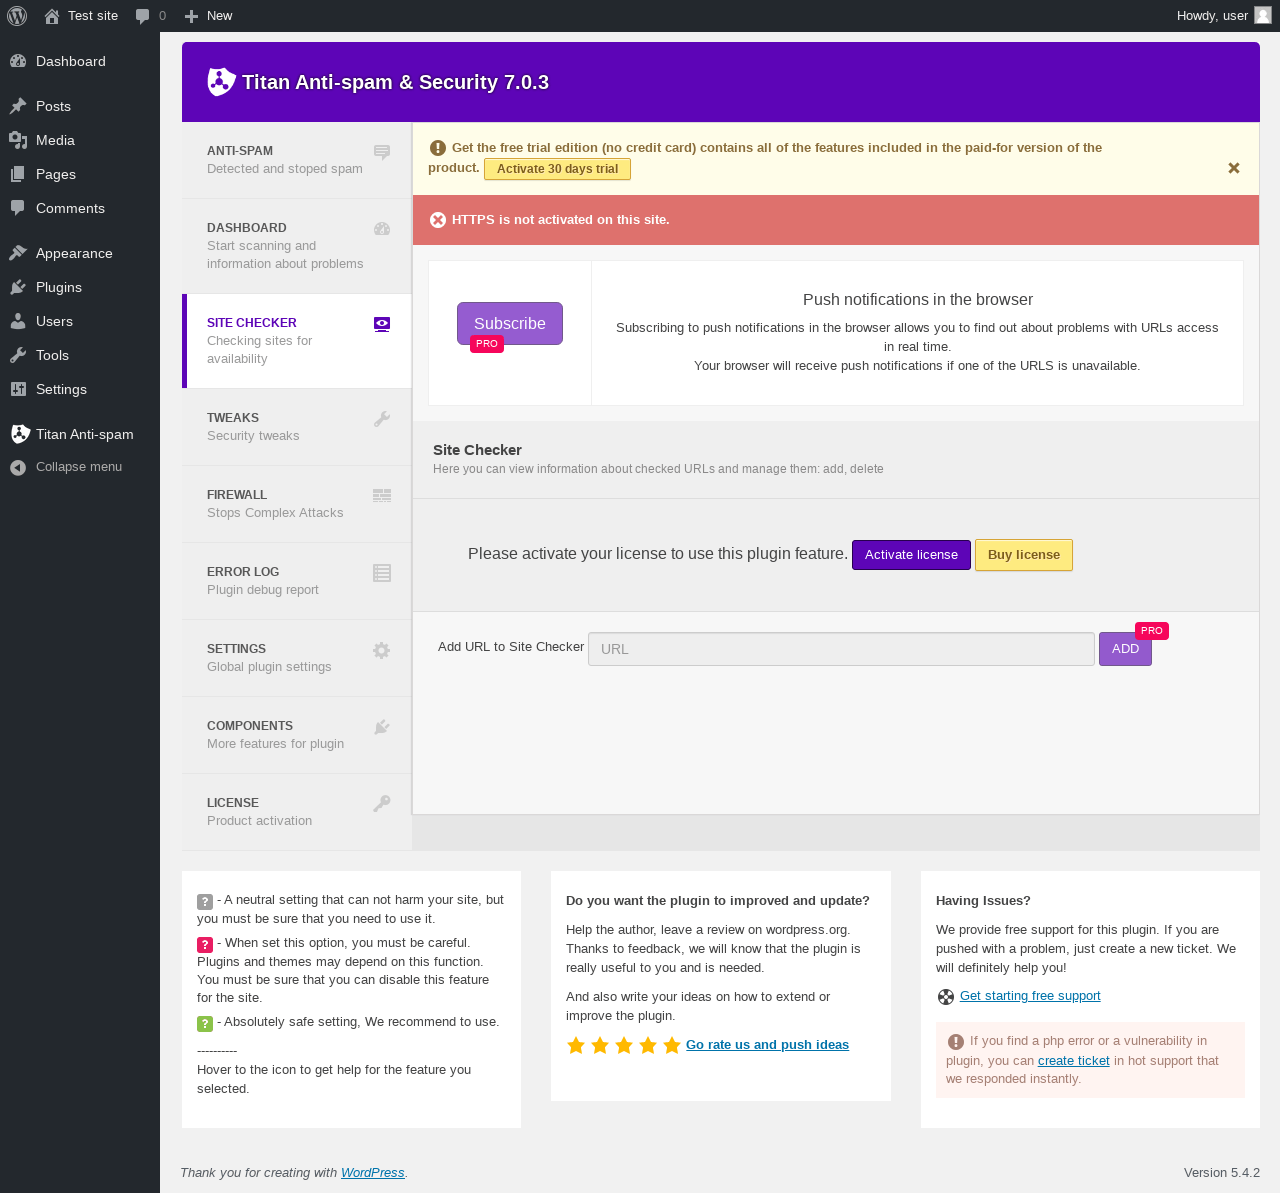Click the Anti-spam tab chat icon

(382, 152)
